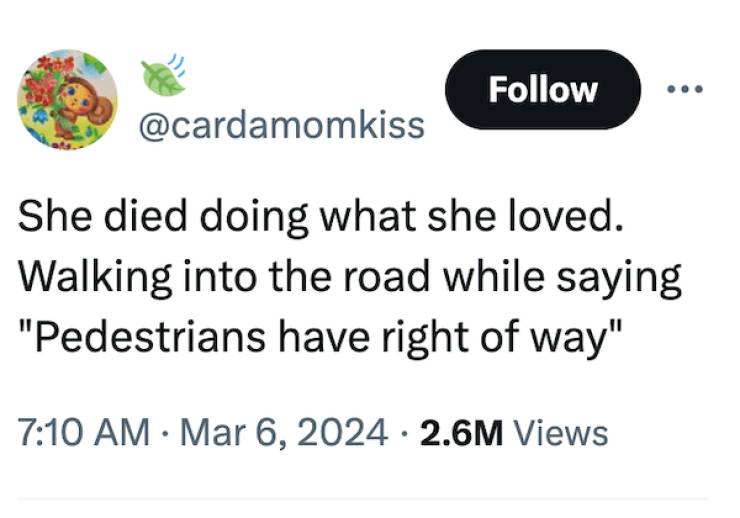Click the cardamomkiss profile avatar picture
740x518 pixels.
click(x=68, y=100)
